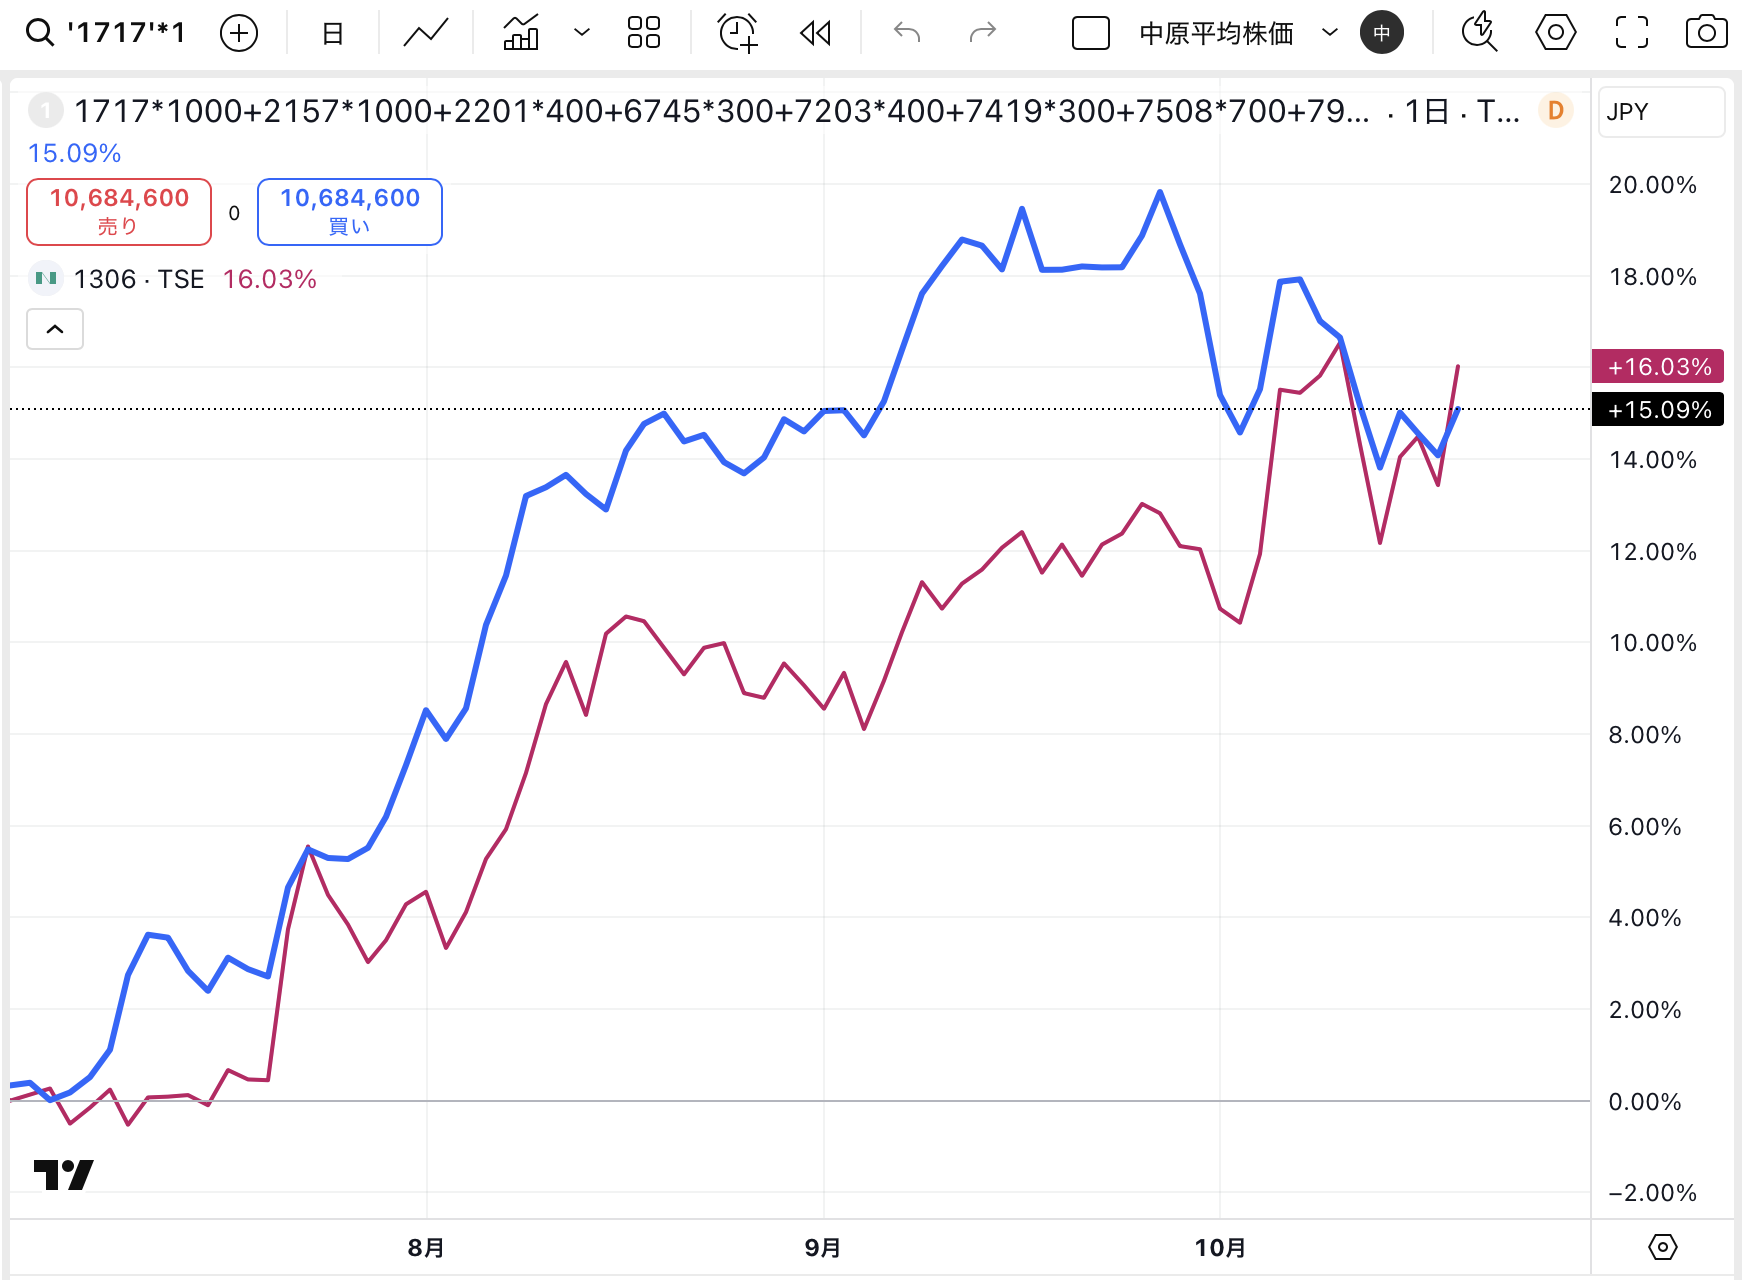Enter fullscreen mode
The height and width of the screenshot is (1280, 1742).
point(1632,33)
